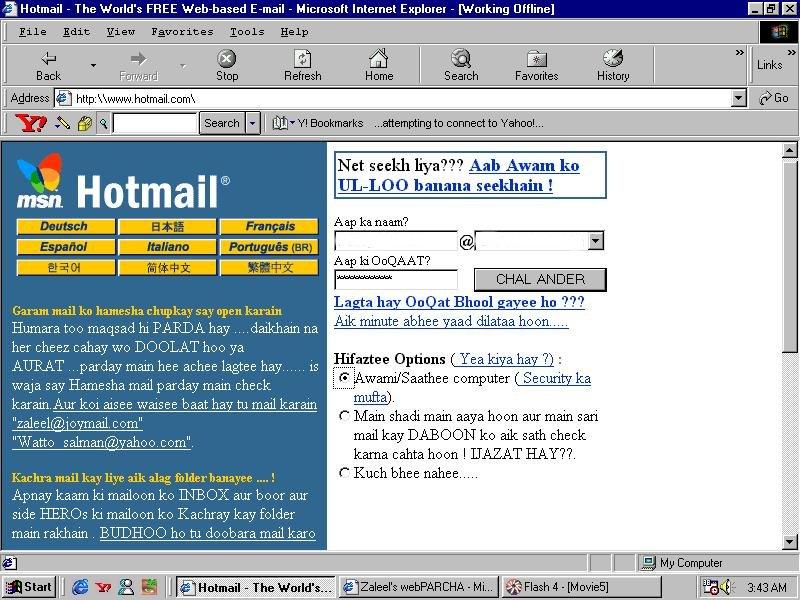Open the Forward button dropdown arrow
Screen dimensions: 800x600
(183, 65)
